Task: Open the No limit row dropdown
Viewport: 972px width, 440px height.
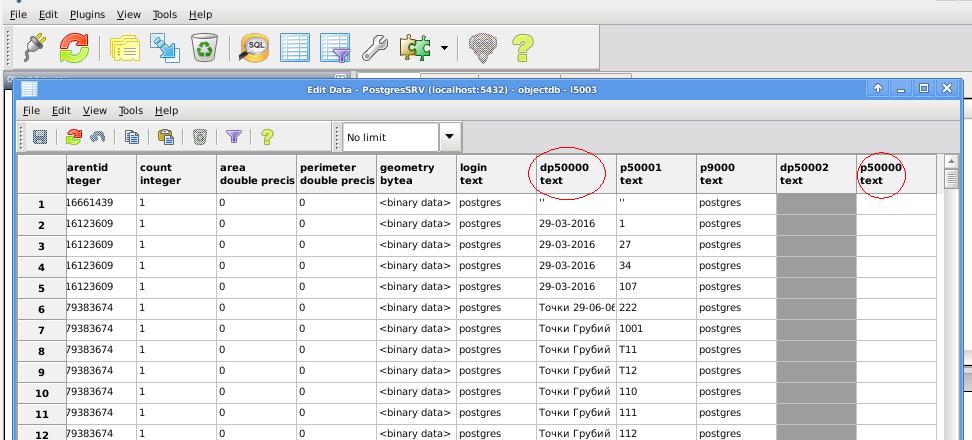Action: point(449,137)
